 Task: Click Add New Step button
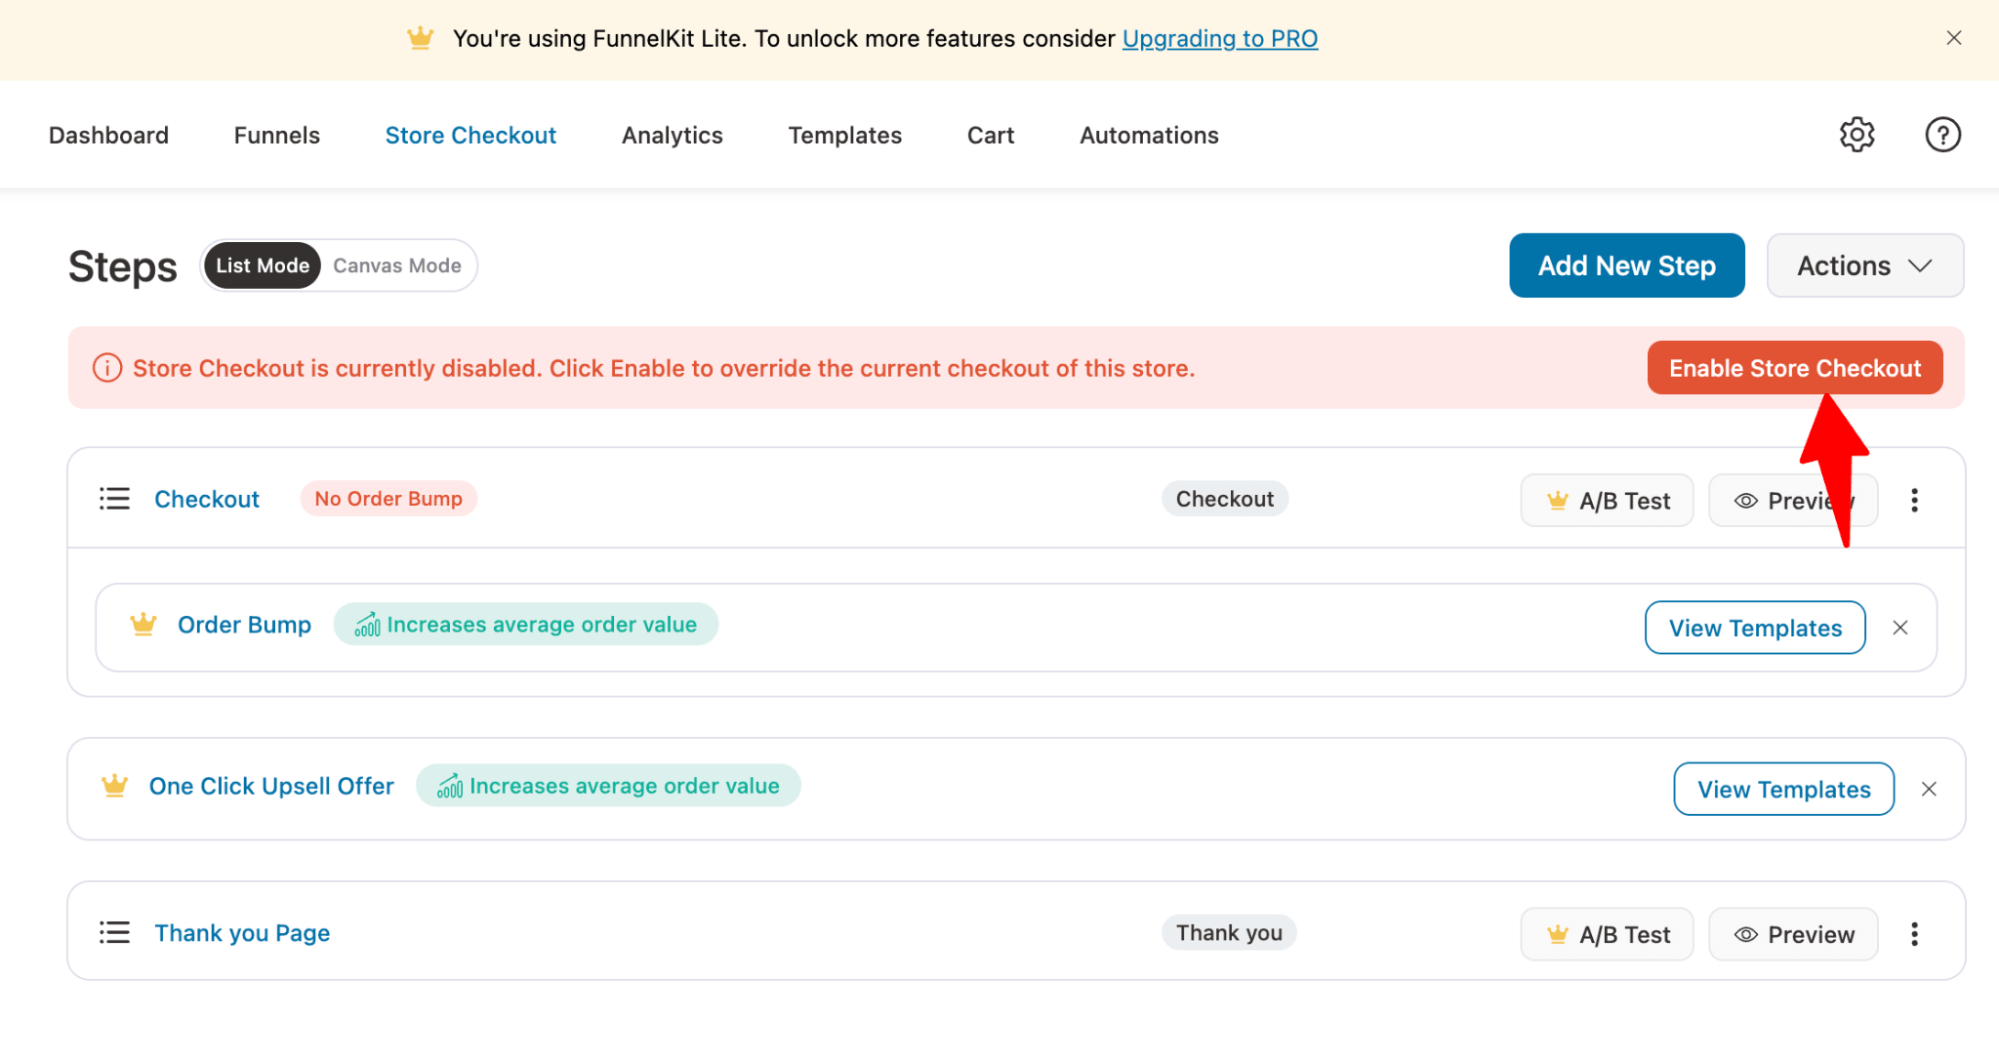1627,266
